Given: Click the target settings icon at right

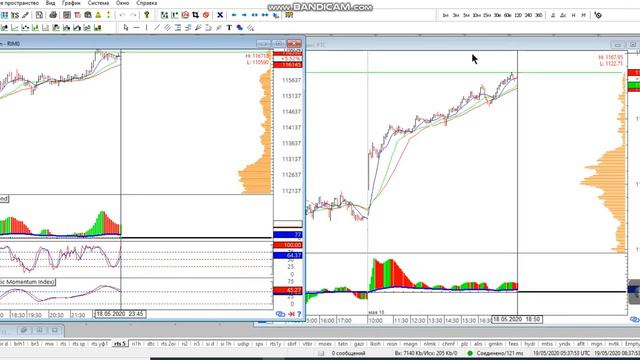Looking at the screenshot, I should pyautogui.click(x=598, y=15).
